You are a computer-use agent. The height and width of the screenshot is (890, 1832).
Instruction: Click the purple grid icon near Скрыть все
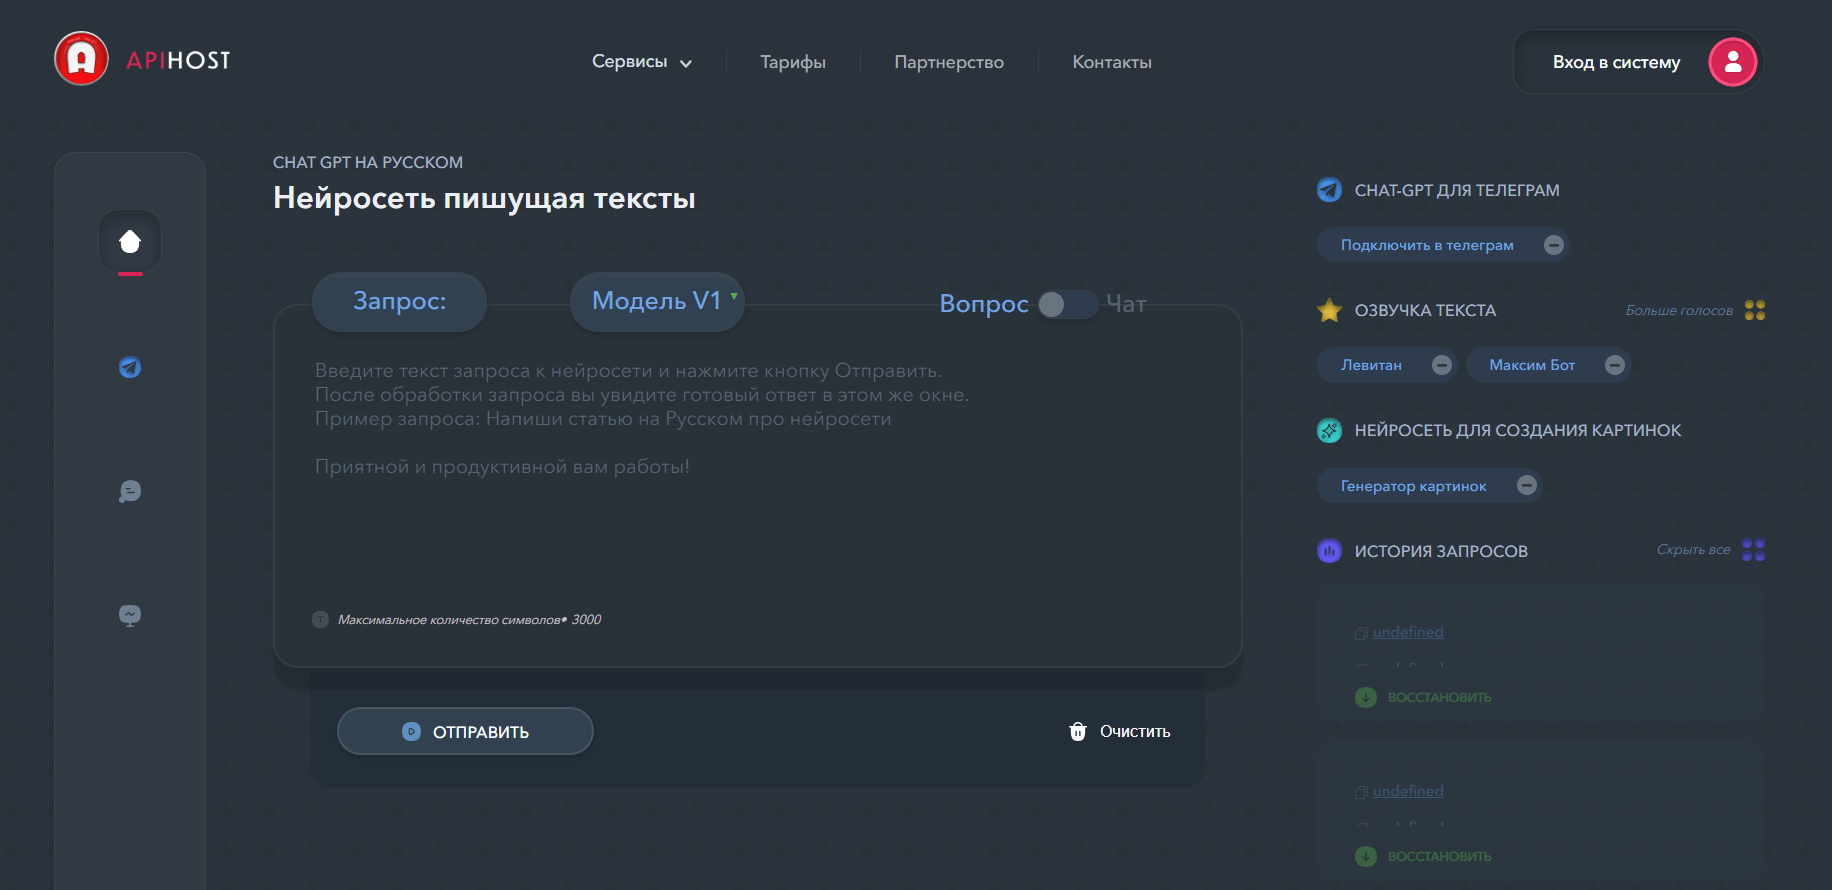[1754, 550]
